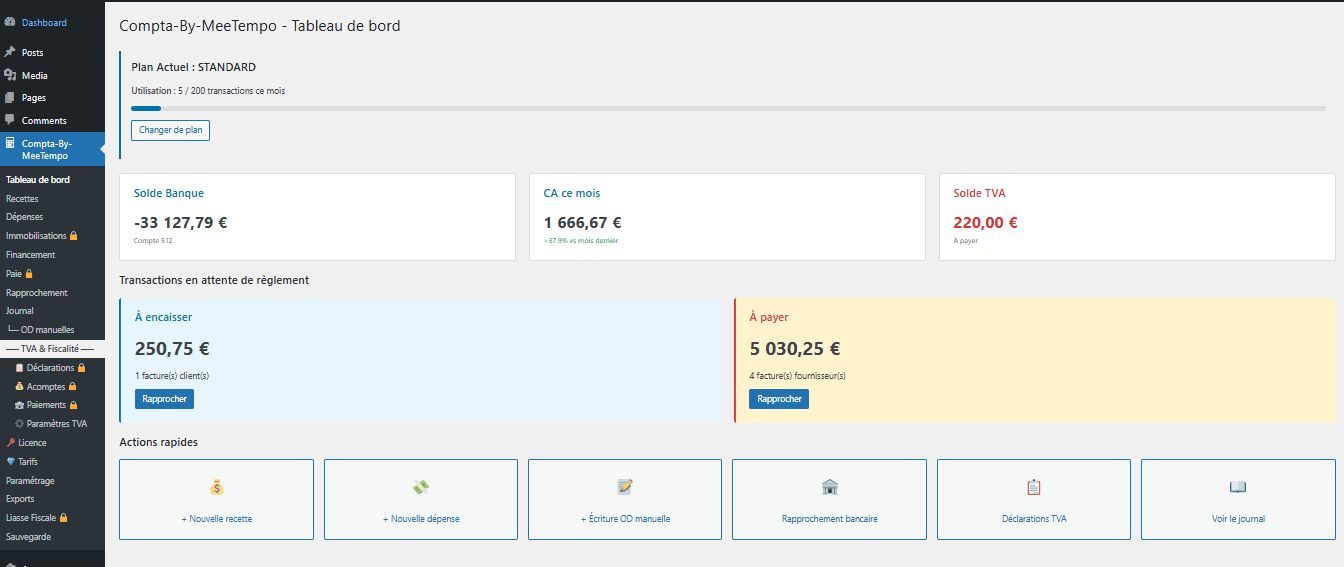
Task: Click the lock icon beside Liasse Fiscale
Action: pyautogui.click(x=64, y=518)
